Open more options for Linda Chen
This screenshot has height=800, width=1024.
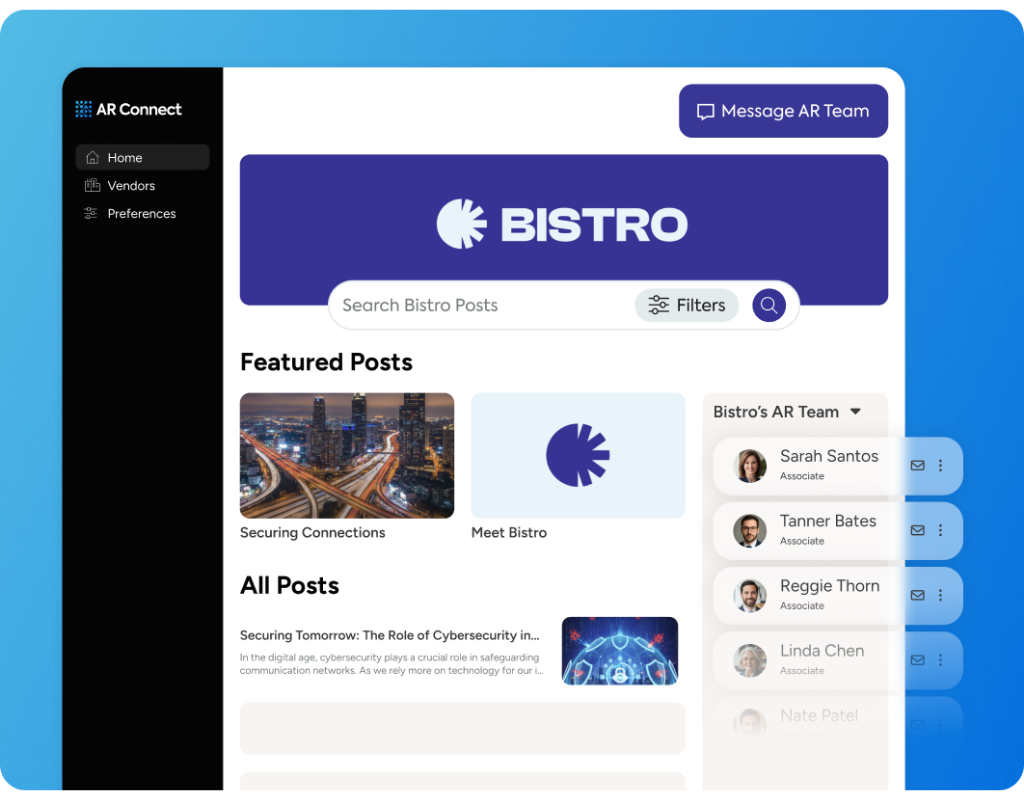(x=940, y=660)
